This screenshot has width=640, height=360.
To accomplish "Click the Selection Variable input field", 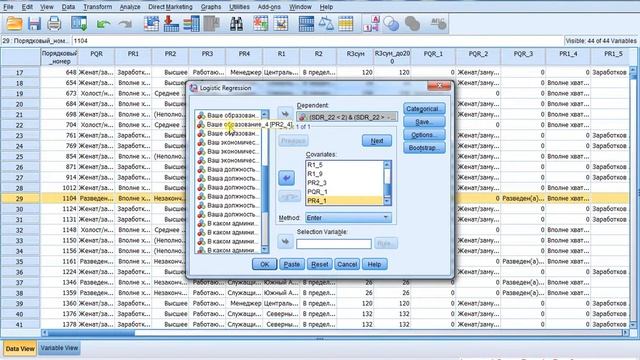I will click(x=334, y=244).
